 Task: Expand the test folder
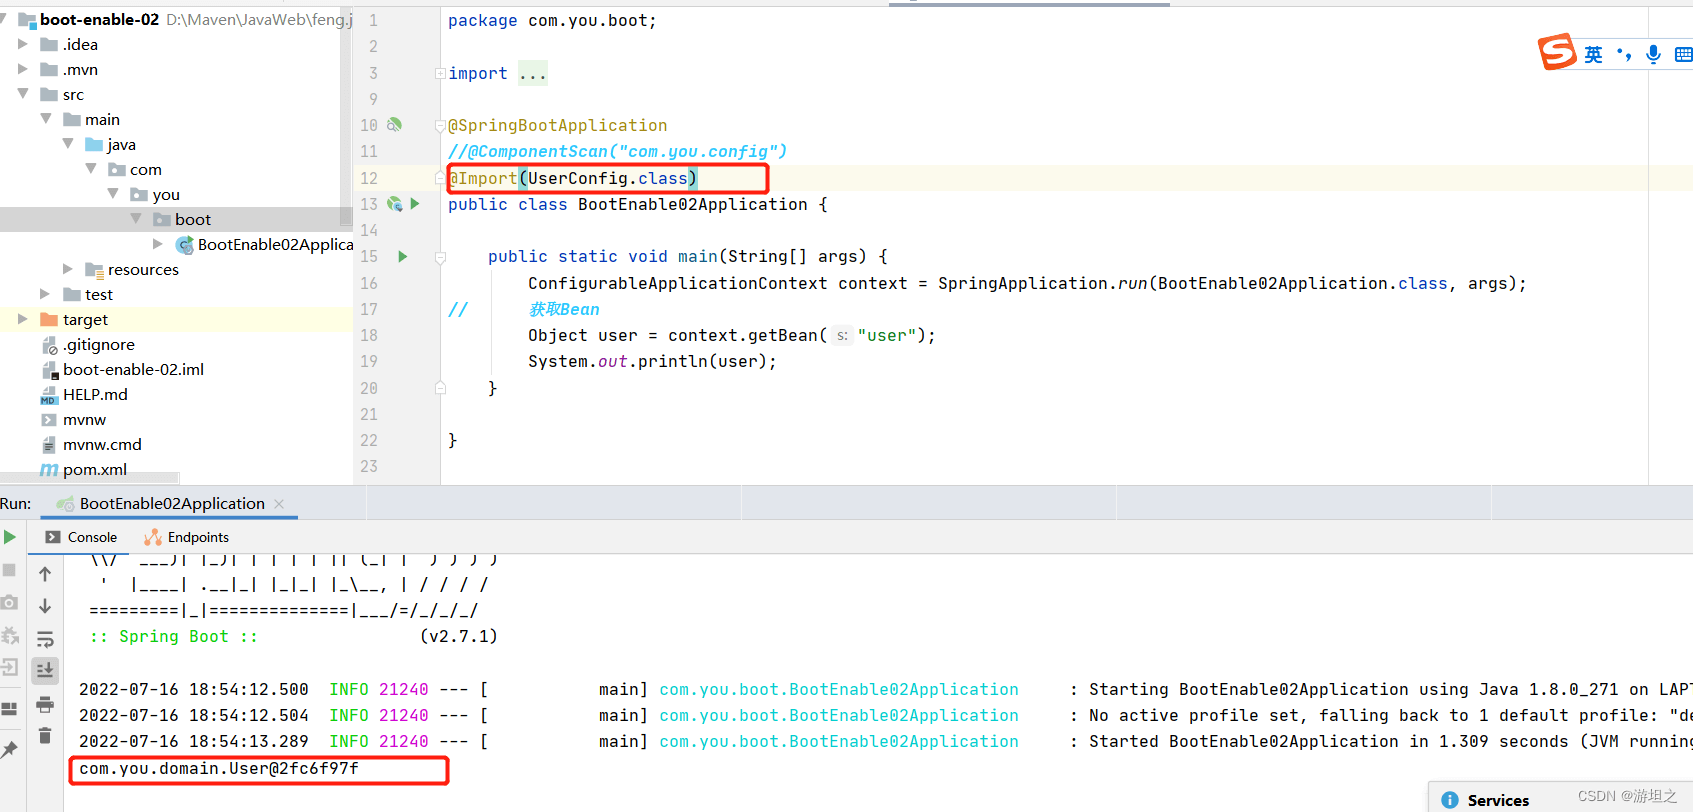point(45,294)
